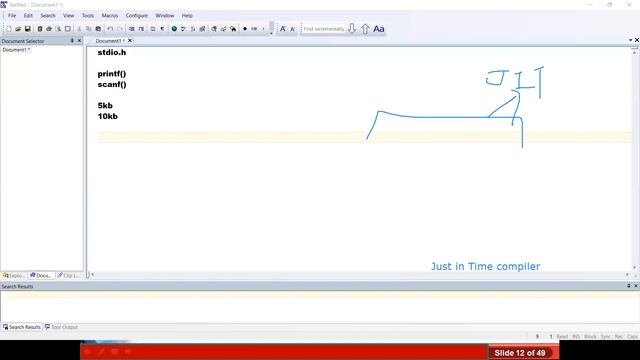Open Find dialog with binoculars icon

pyautogui.click(x=214, y=29)
